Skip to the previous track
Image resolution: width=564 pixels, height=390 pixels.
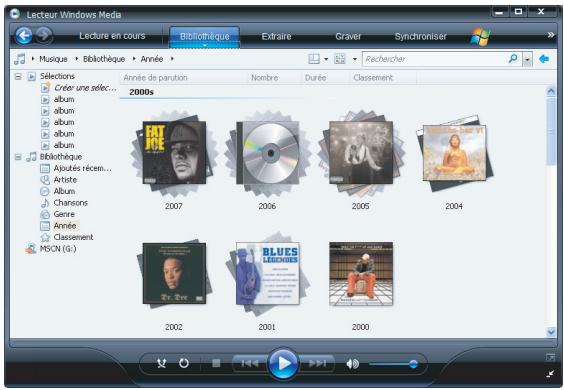(x=250, y=363)
